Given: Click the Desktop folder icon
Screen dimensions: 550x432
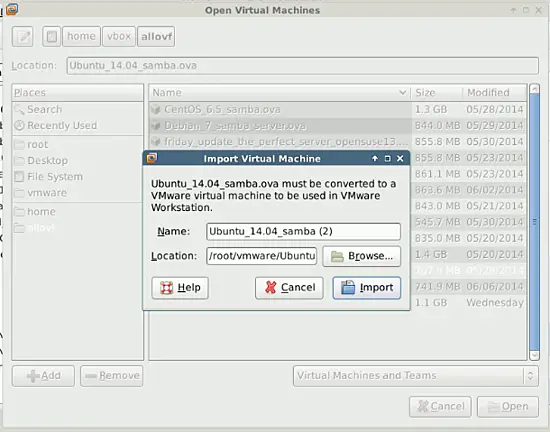Looking at the screenshot, I should click(x=20, y=161).
